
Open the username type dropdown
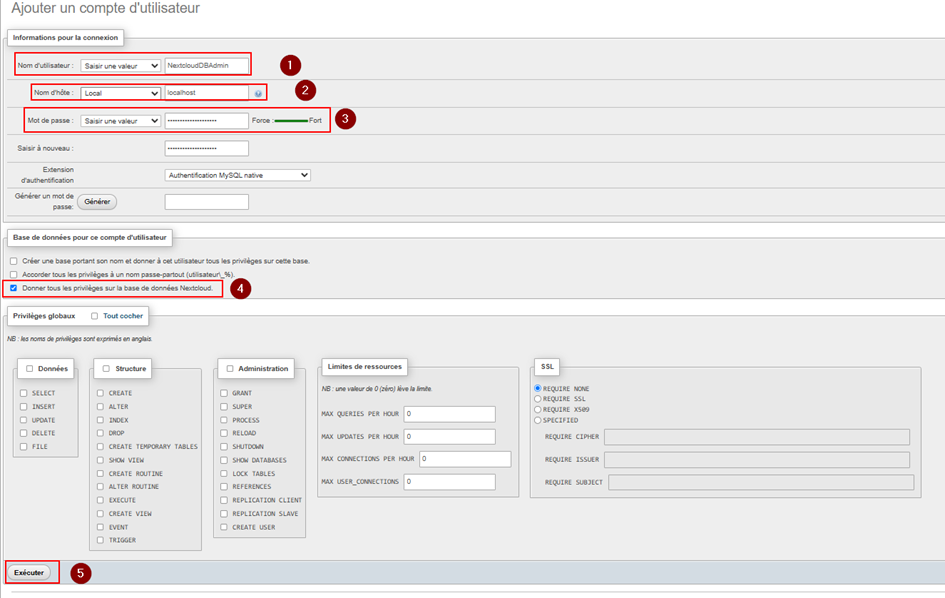(120, 66)
